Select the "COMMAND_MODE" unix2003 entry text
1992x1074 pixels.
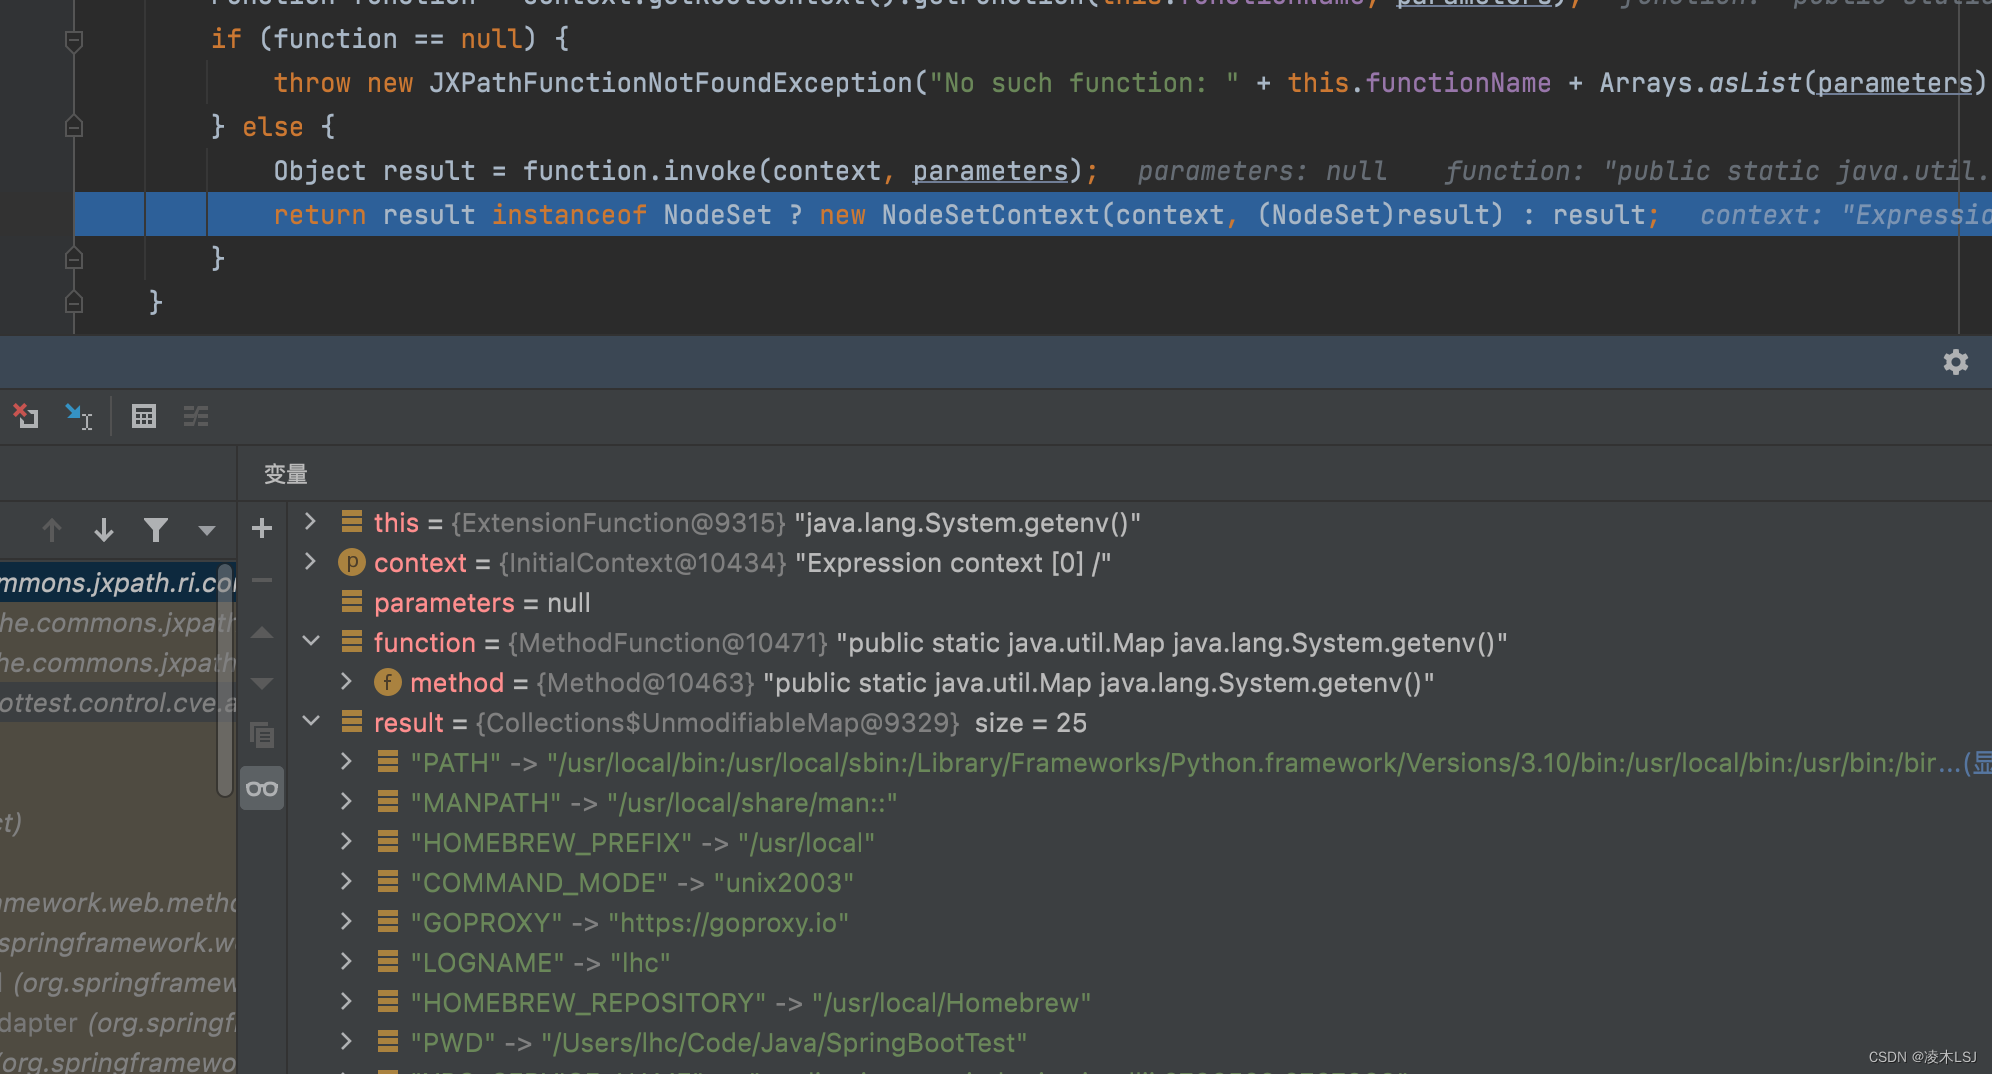tap(632, 883)
